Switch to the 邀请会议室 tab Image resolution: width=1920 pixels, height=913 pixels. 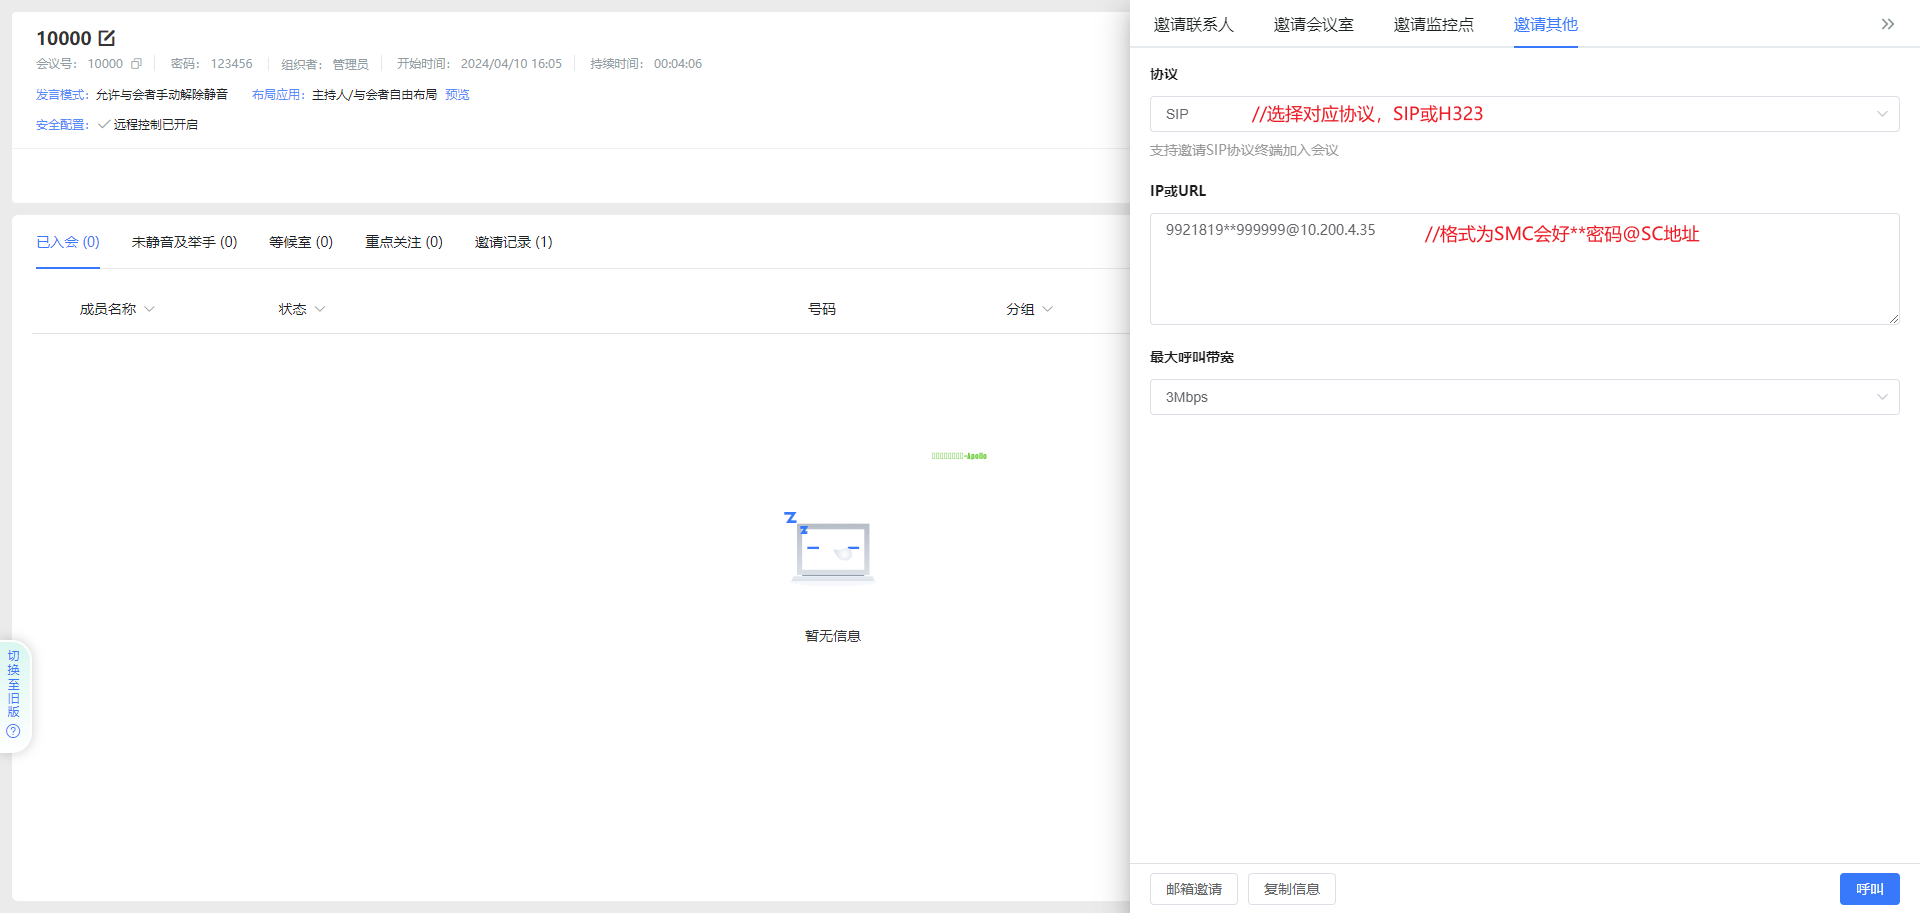click(1313, 25)
